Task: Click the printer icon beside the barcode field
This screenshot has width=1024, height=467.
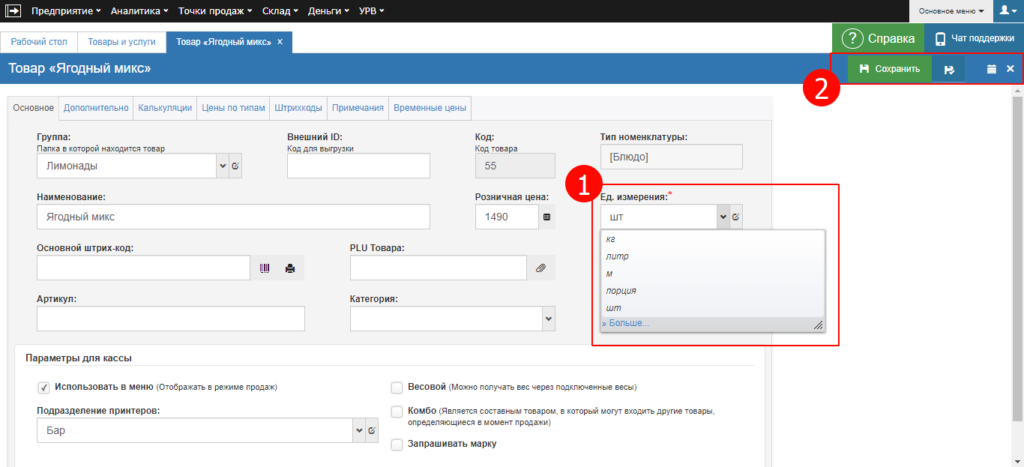Action: pos(290,268)
